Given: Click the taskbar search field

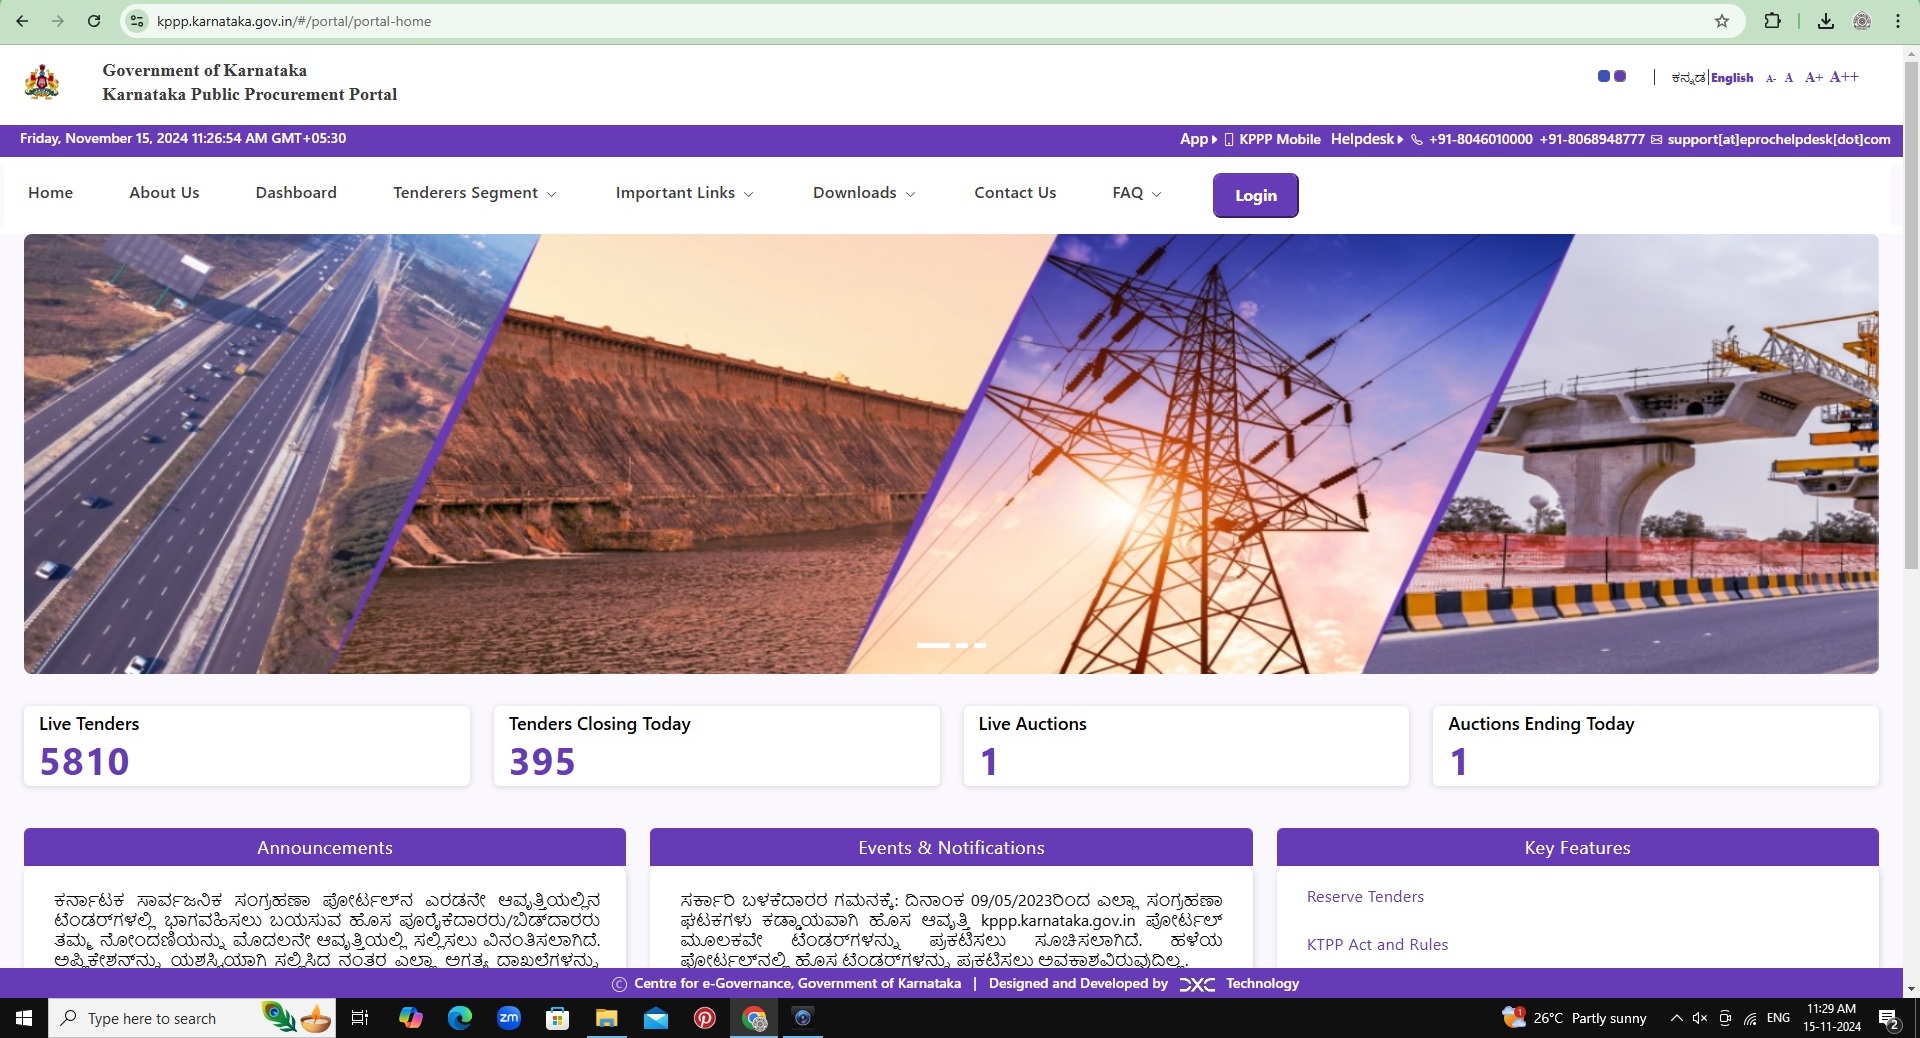Looking at the screenshot, I should 160,1018.
